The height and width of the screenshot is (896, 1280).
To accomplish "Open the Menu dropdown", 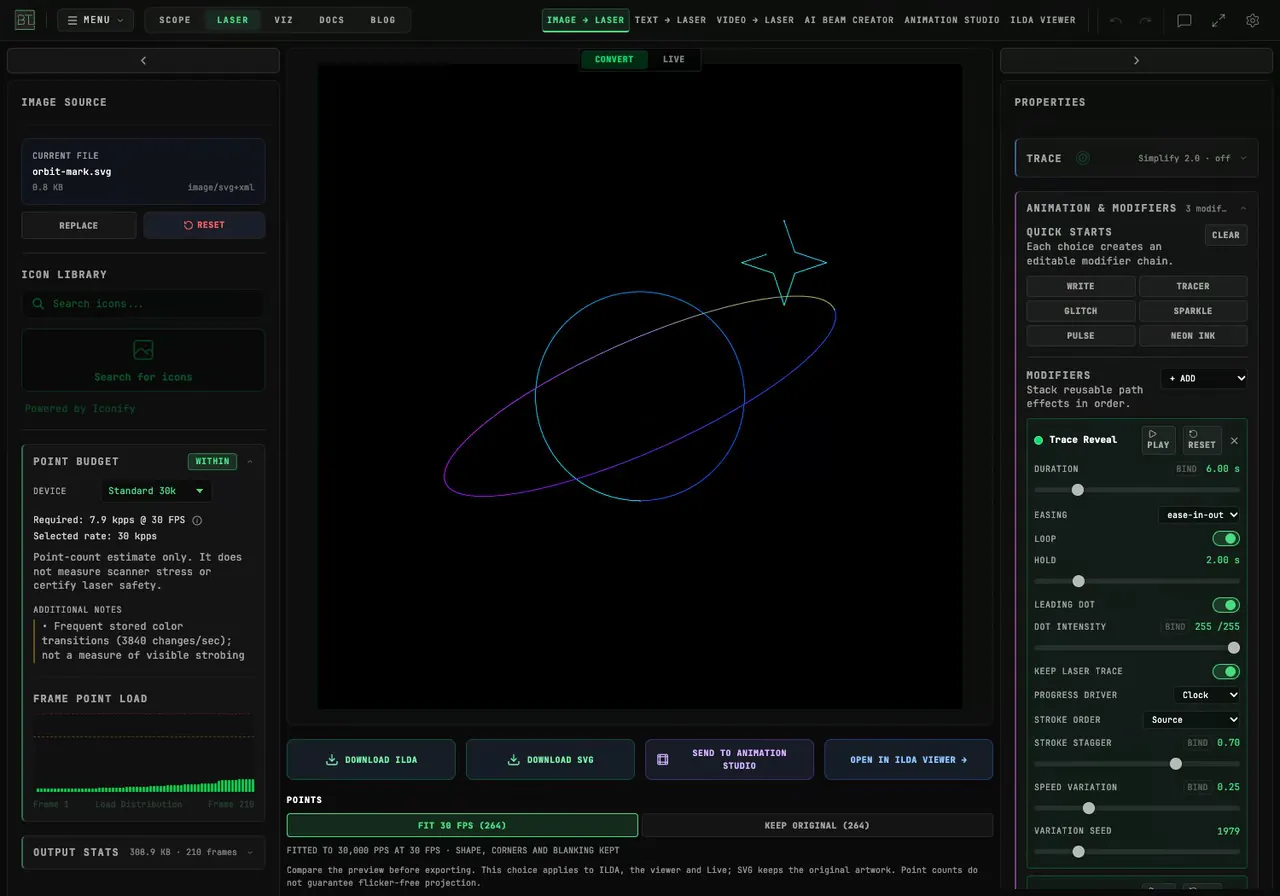I will pos(95,20).
